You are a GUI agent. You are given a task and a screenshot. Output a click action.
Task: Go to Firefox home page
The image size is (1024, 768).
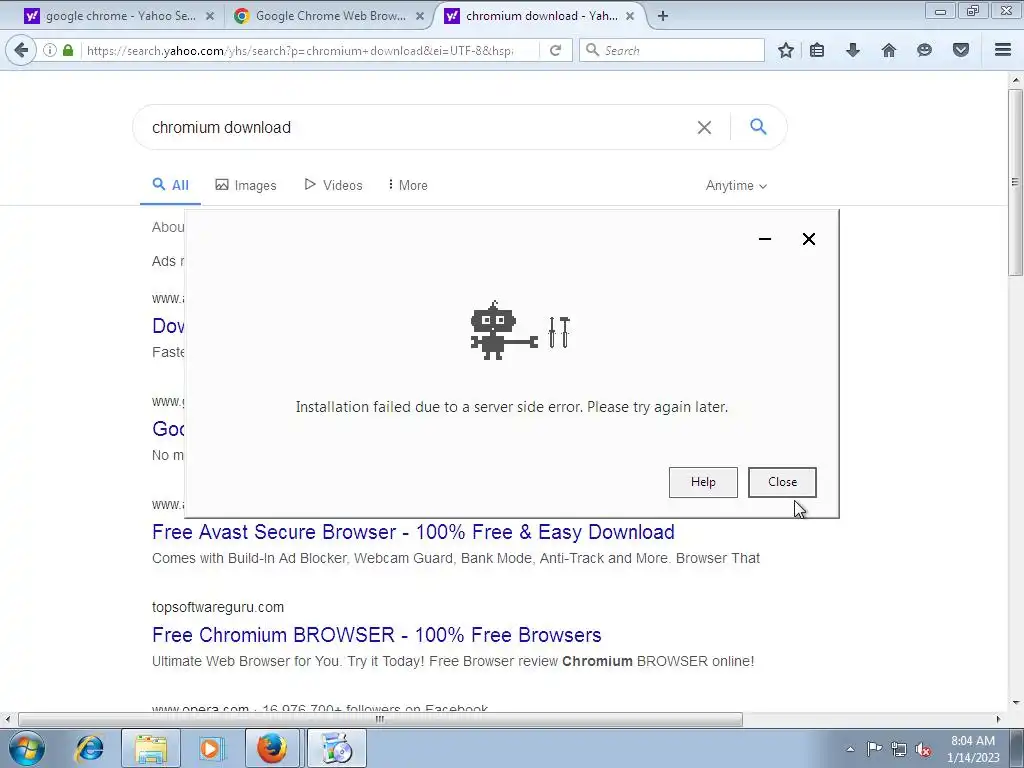pos(889,50)
